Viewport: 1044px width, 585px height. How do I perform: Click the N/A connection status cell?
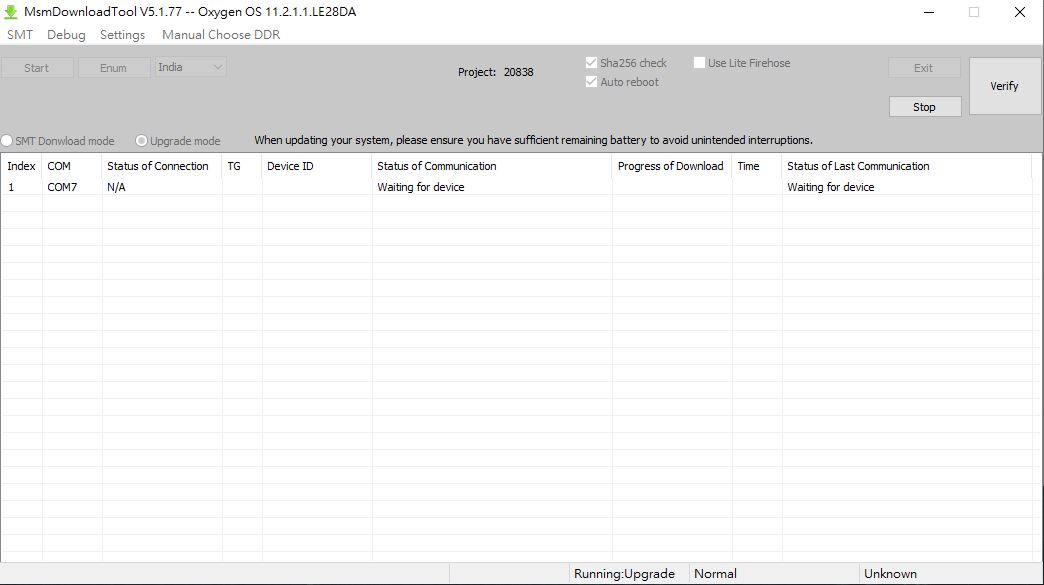click(x=162, y=187)
